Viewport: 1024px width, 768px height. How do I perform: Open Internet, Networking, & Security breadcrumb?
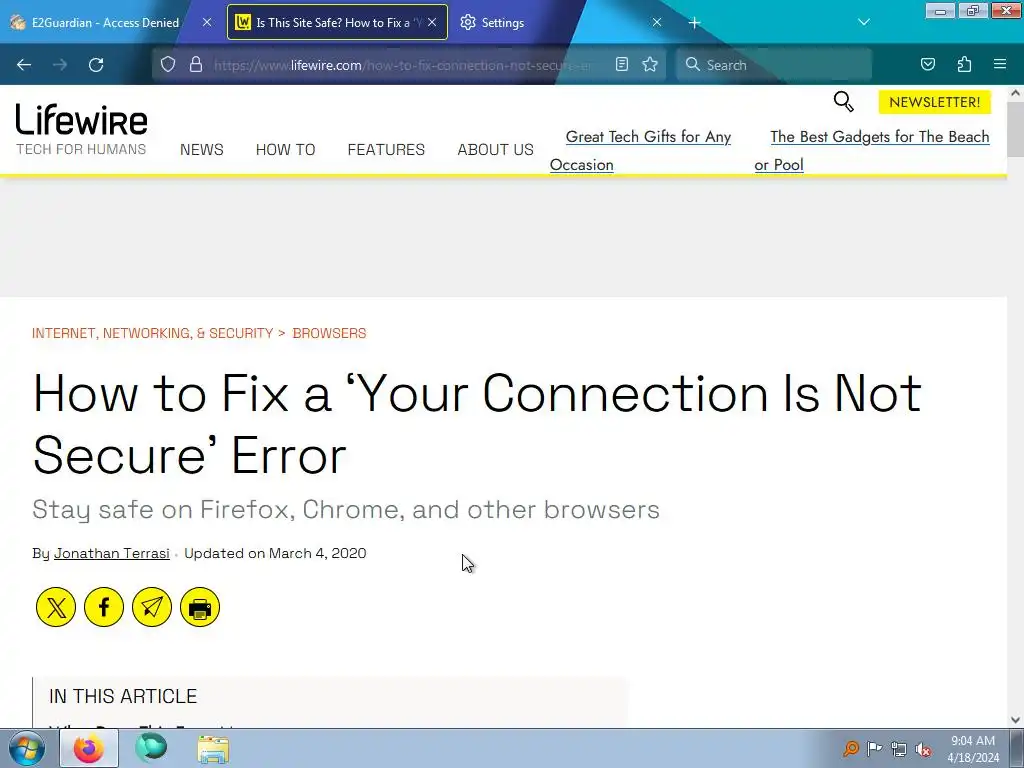click(x=153, y=333)
